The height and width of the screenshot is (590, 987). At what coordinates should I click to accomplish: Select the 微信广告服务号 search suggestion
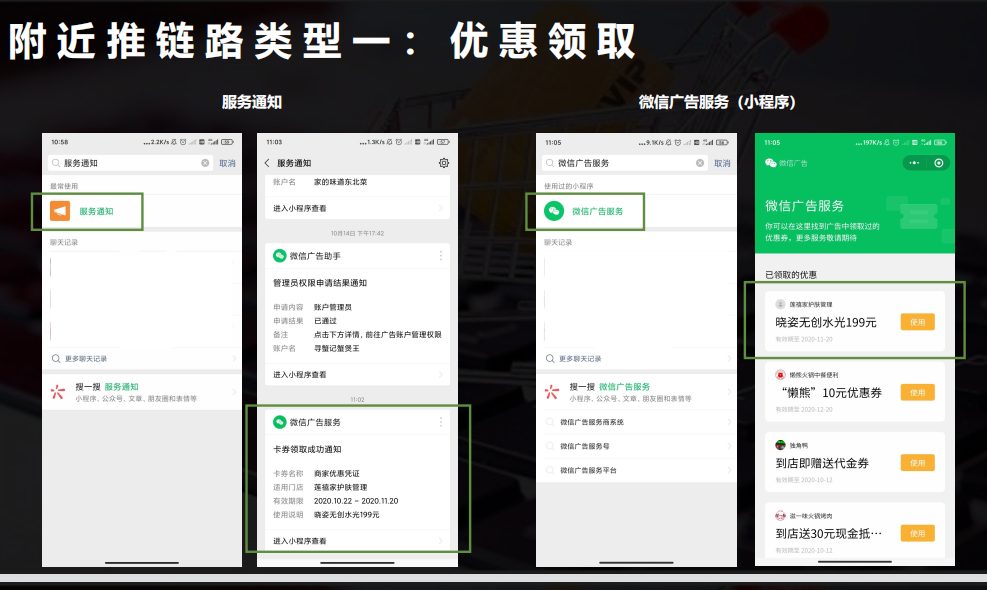[x=636, y=446]
